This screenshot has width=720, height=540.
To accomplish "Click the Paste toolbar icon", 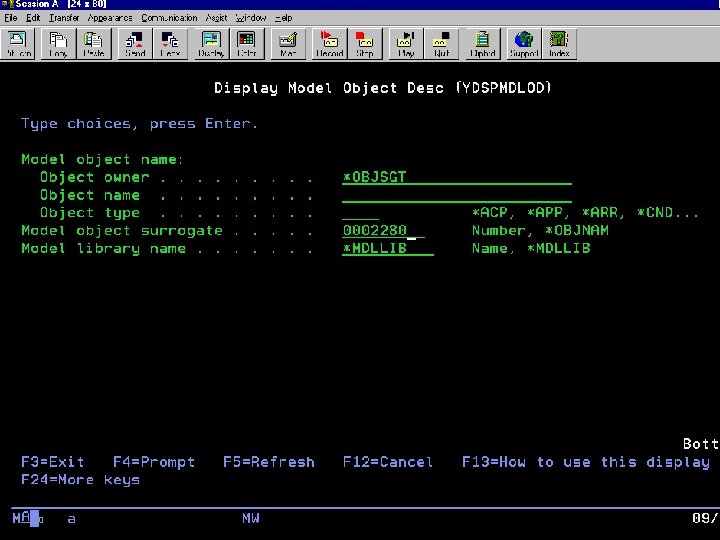I will pyautogui.click(x=94, y=44).
